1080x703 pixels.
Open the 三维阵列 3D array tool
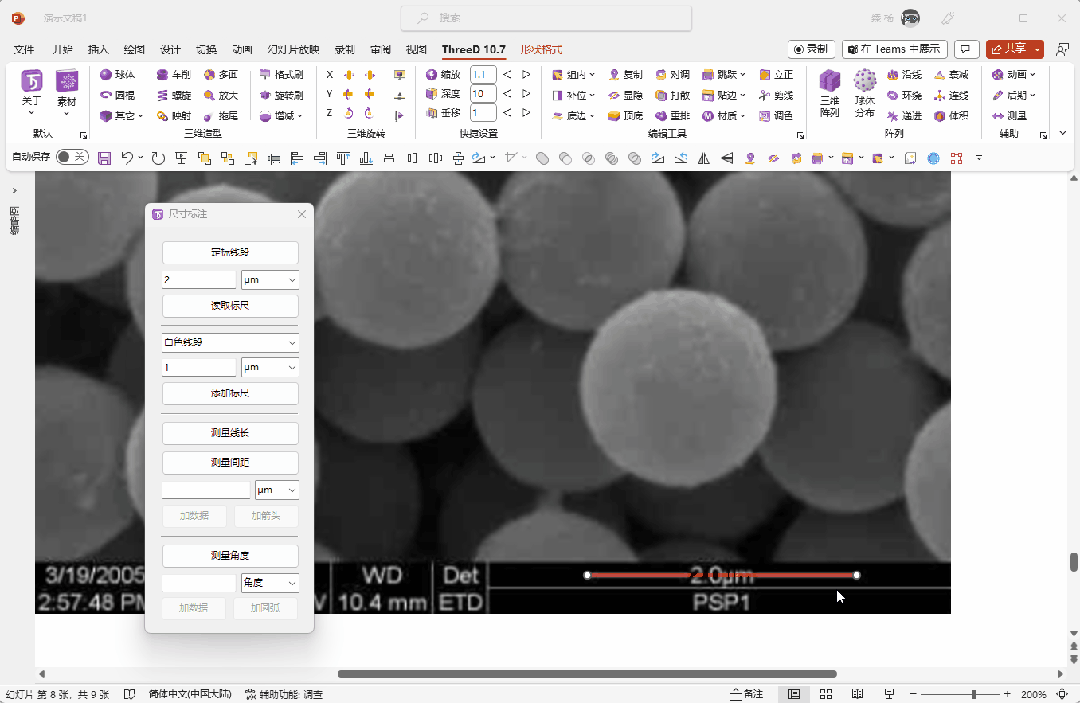click(x=829, y=94)
